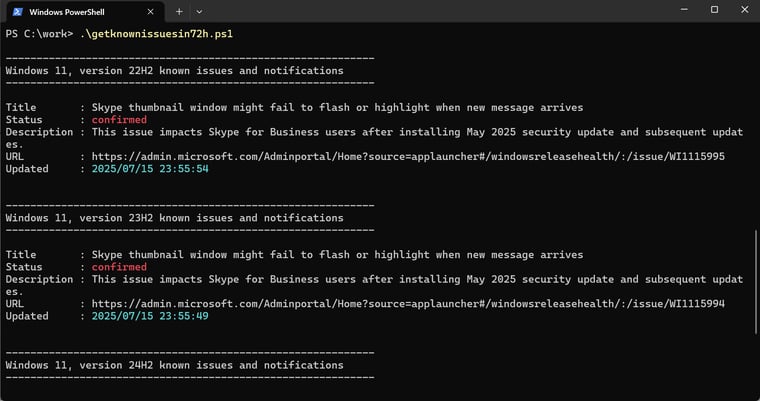Image resolution: width=760 pixels, height=401 pixels.
Task: Maximize the terminal window
Action: coord(714,10)
